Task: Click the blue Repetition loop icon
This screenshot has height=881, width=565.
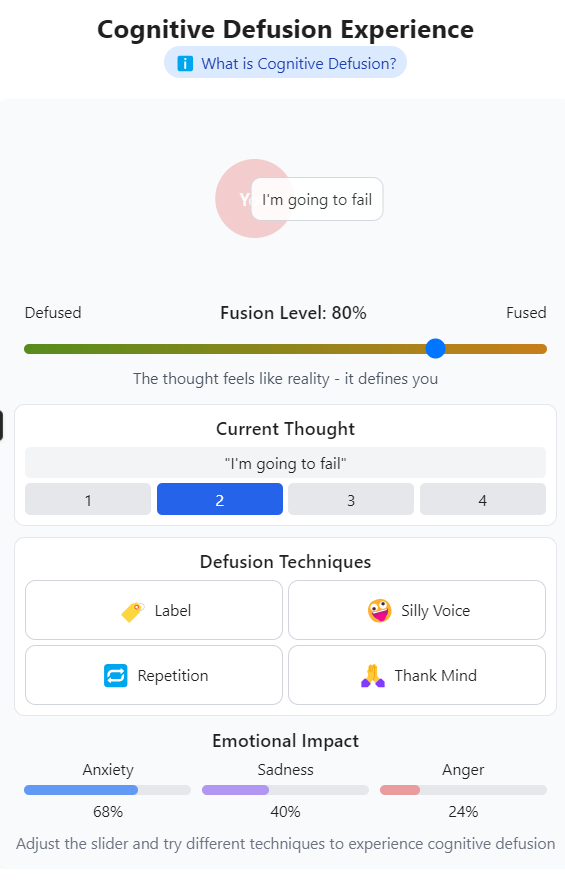Action: click(116, 675)
